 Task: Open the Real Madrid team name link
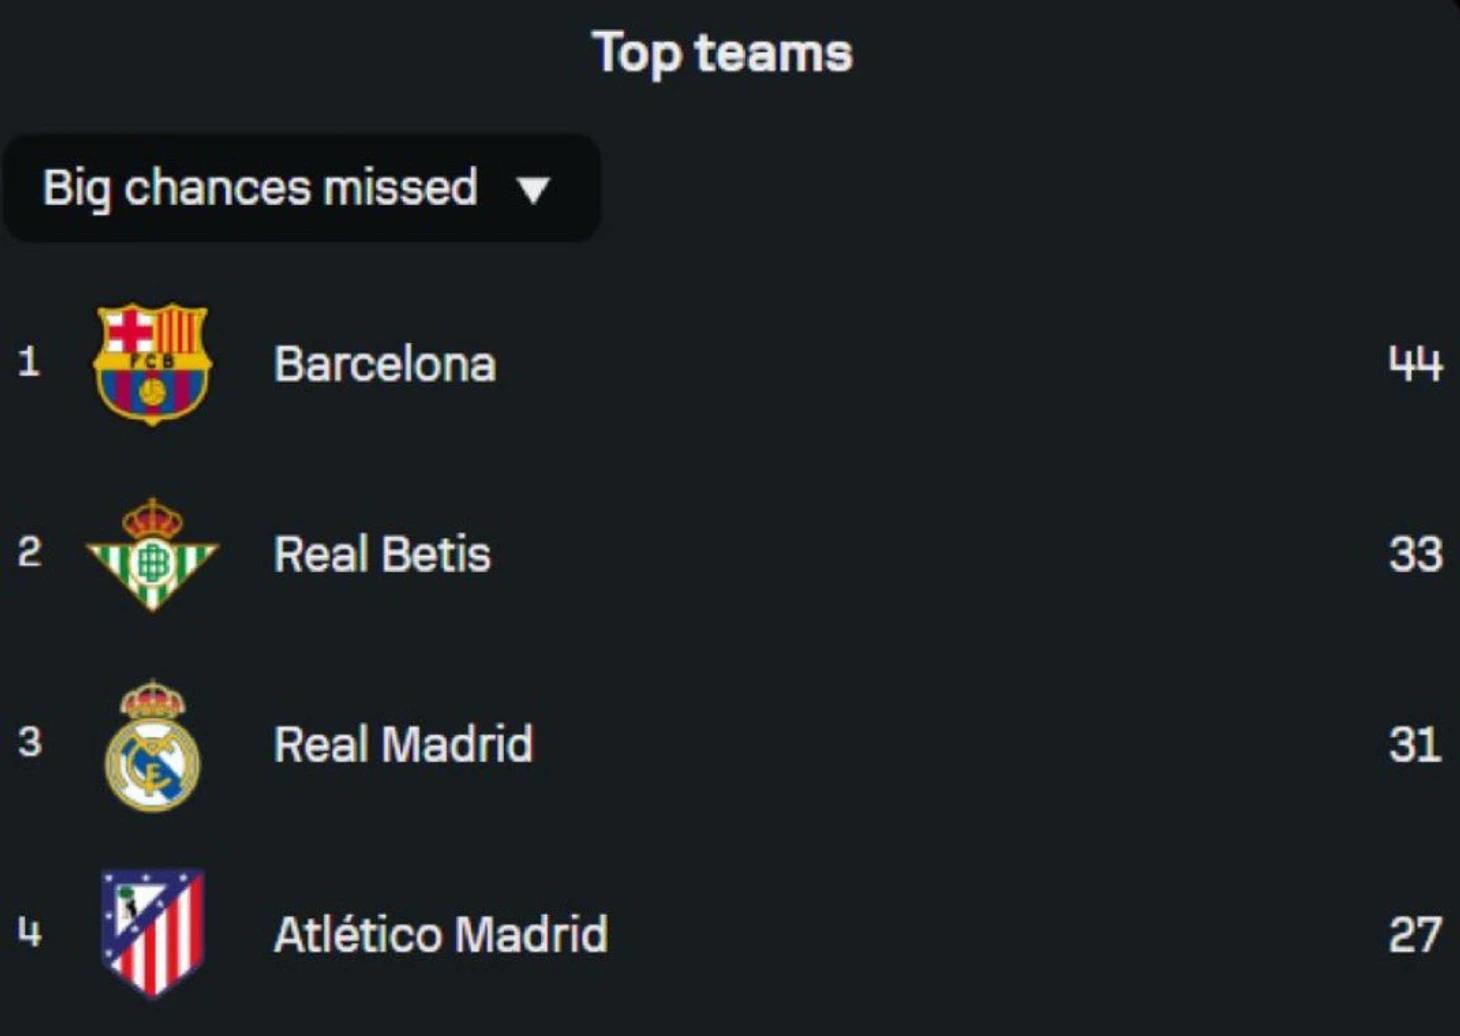[403, 744]
